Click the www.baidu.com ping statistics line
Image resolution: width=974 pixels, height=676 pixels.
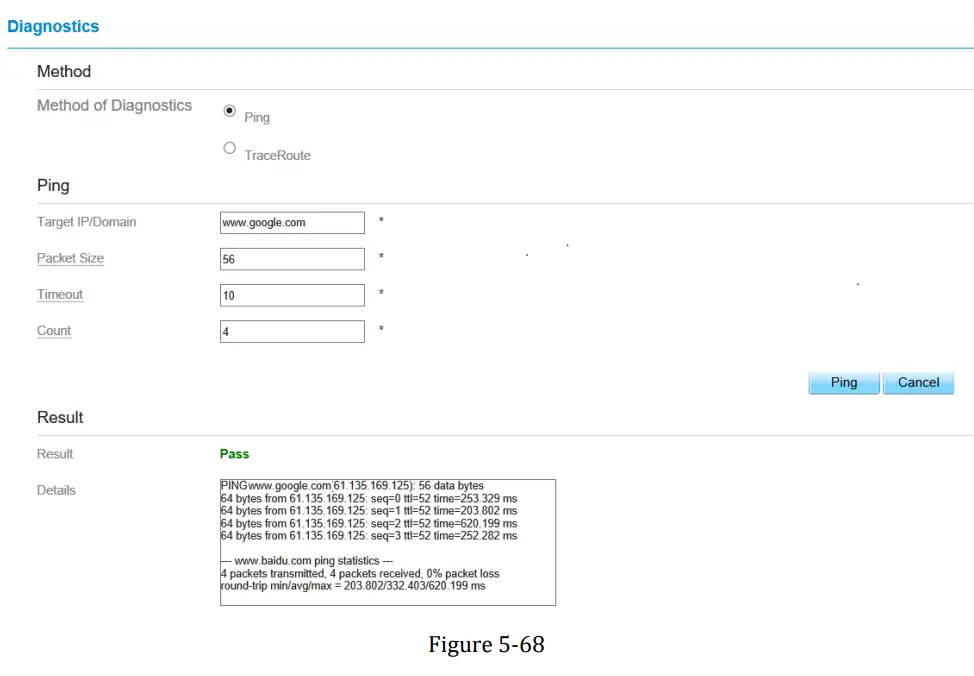click(x=307, y=560)
